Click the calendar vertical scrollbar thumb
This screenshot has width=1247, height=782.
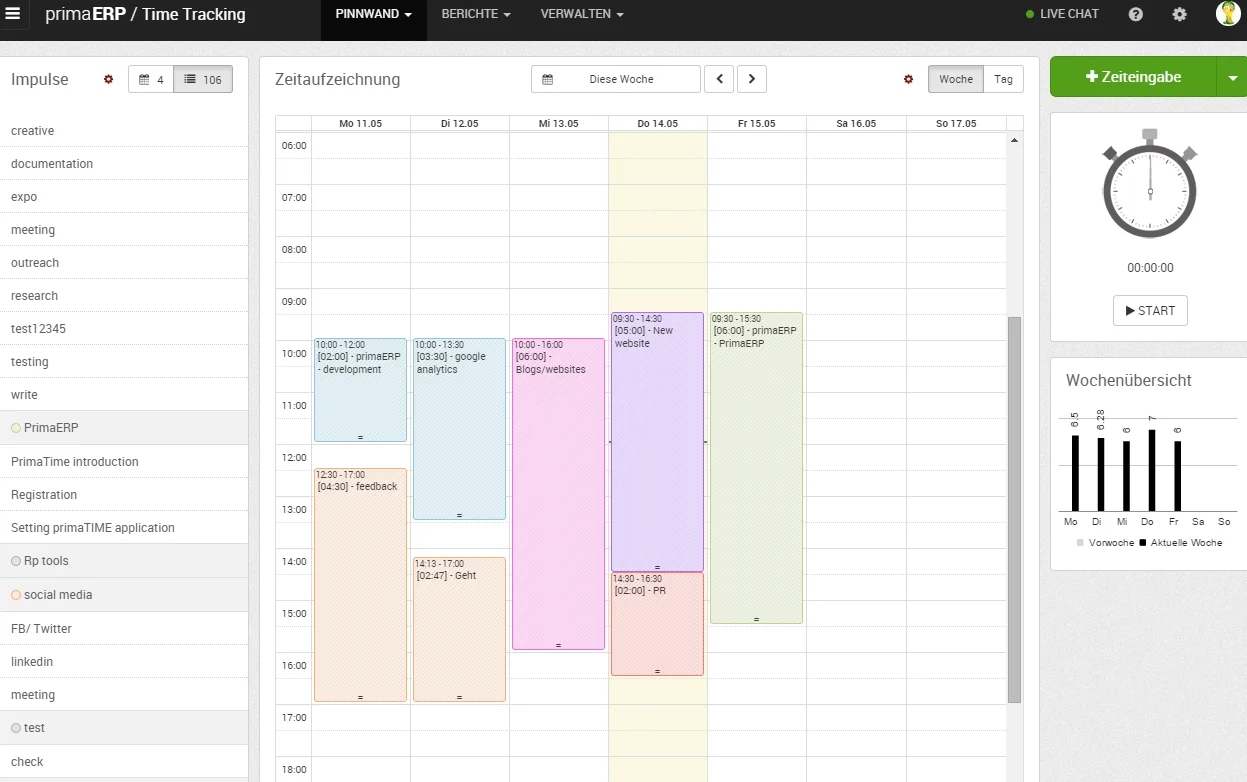tap(1015, 509)
